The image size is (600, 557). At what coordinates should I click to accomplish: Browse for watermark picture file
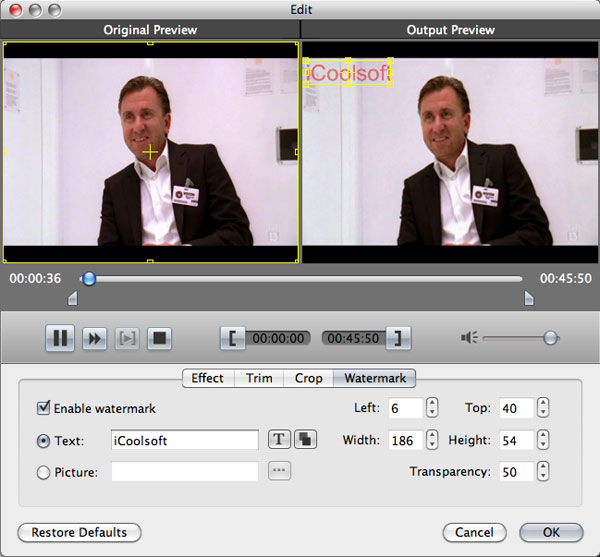[279, 471]
